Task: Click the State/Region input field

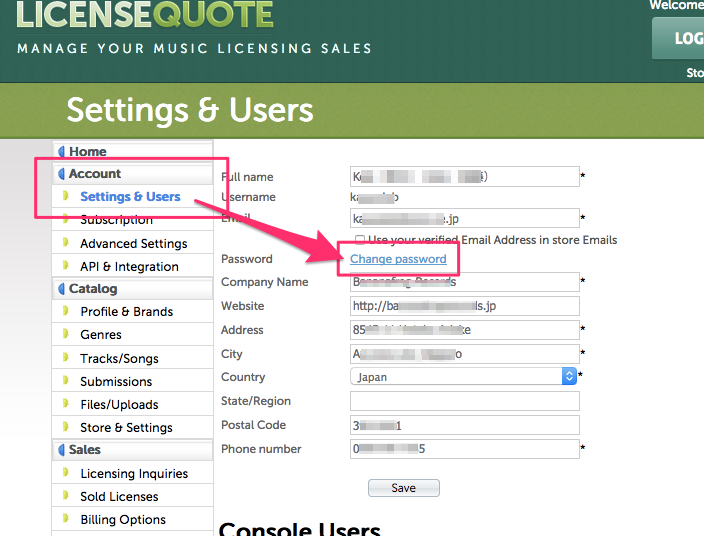Action: tap(465, 401)
